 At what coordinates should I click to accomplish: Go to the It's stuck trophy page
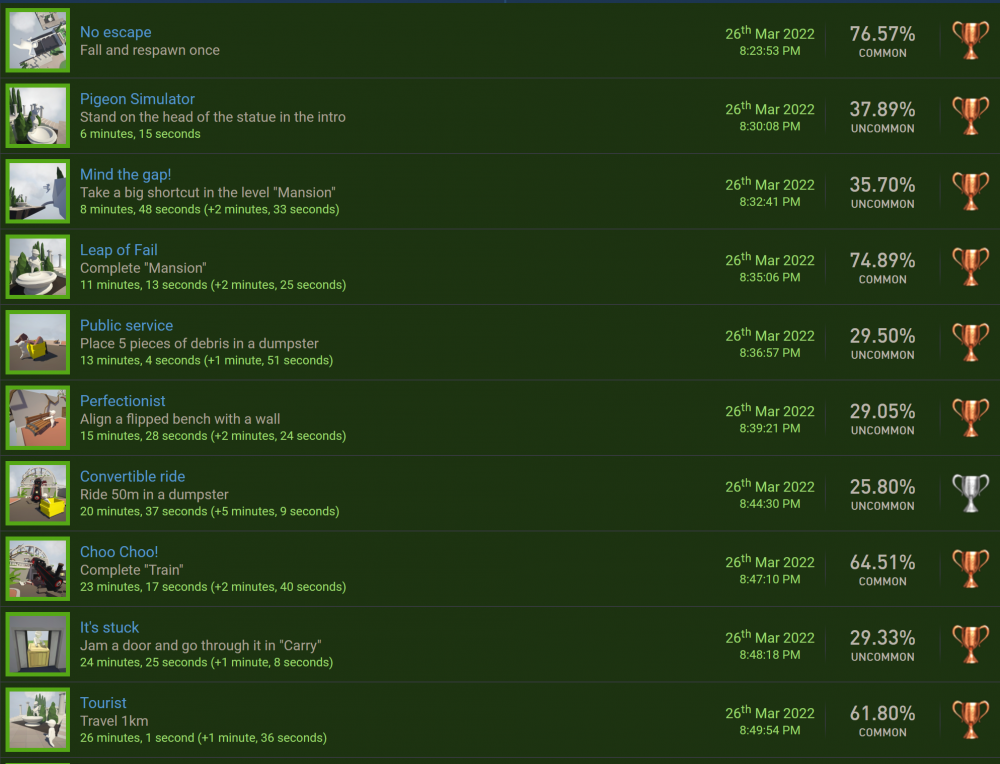coord(109,627)
